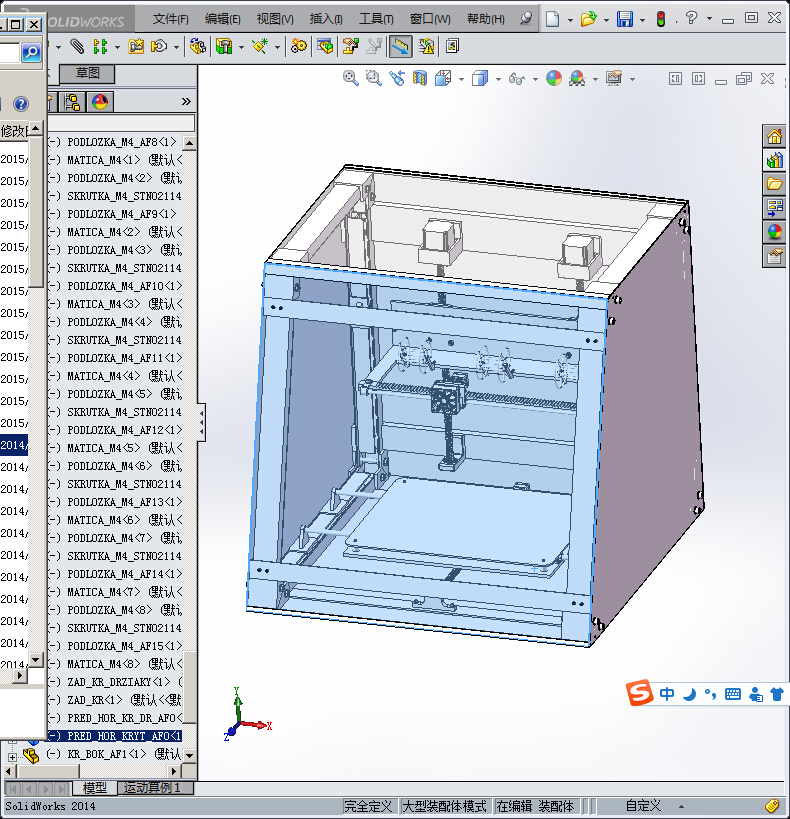This screenshot has height=819, width=790.
Task: Click the Hide/Show Items glasses icon
Action: point(517,79)
